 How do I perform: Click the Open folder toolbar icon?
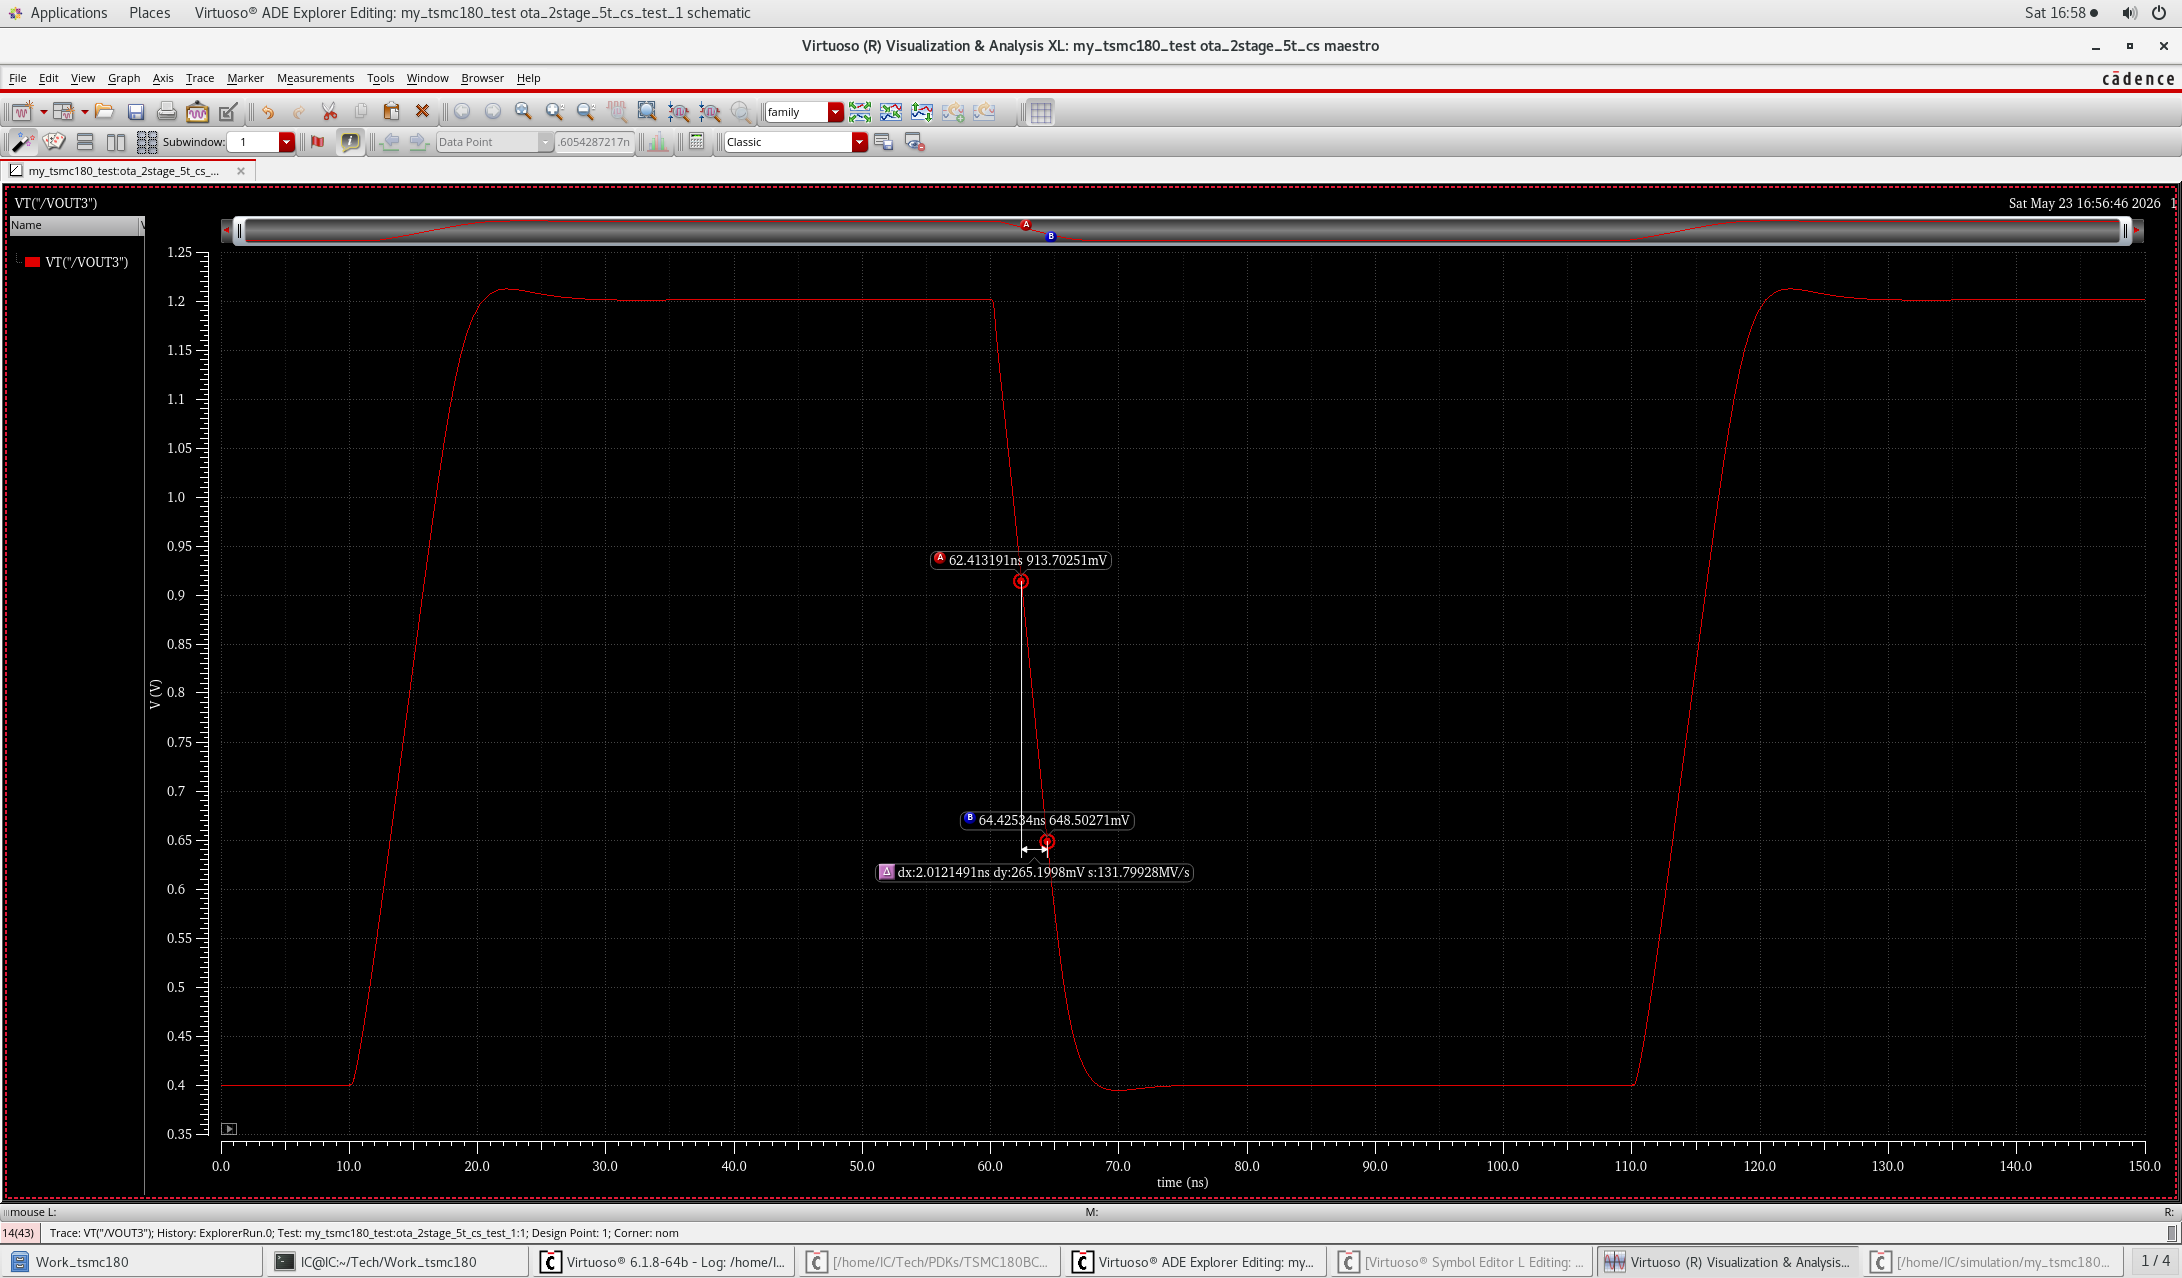(105, 112)
